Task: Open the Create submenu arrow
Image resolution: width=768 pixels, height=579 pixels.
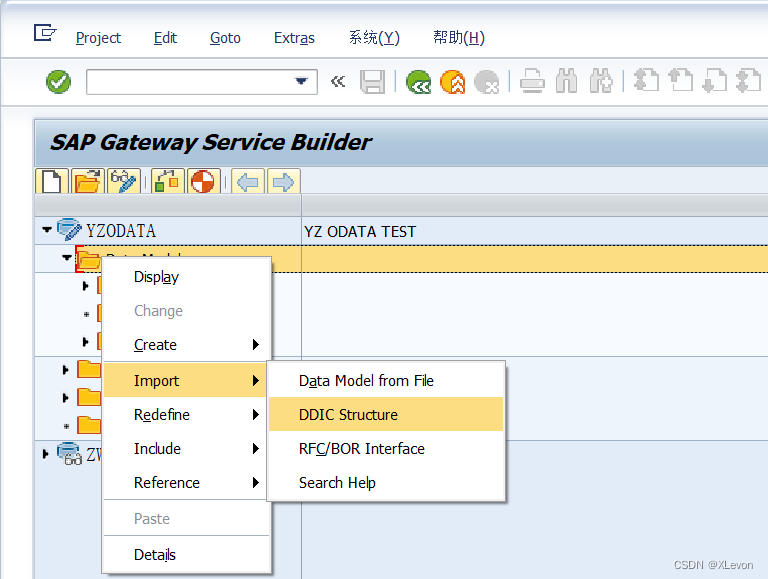Action: tap(255, 344)
